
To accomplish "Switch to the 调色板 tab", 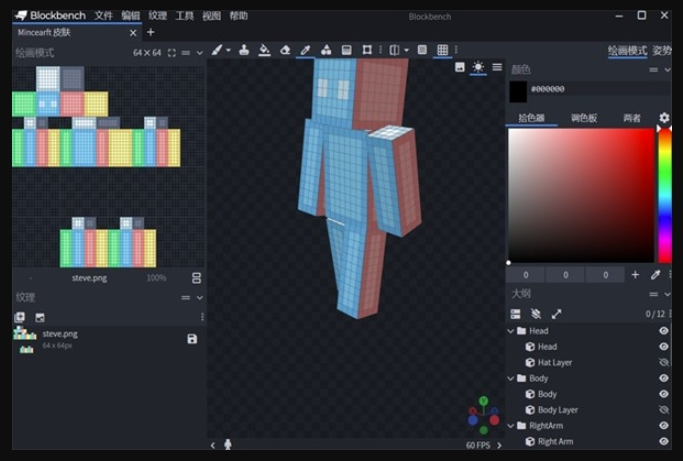I will 584,118.
